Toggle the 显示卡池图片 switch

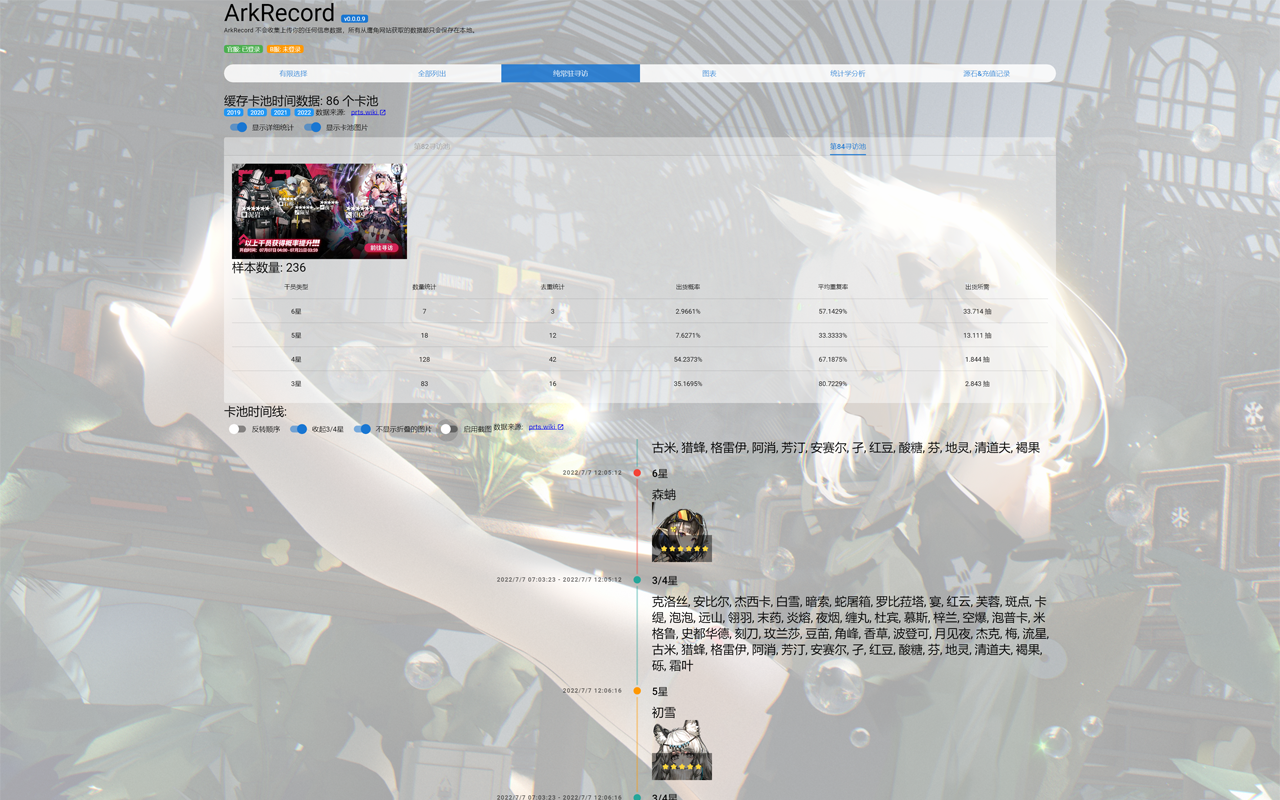point(313,128)
